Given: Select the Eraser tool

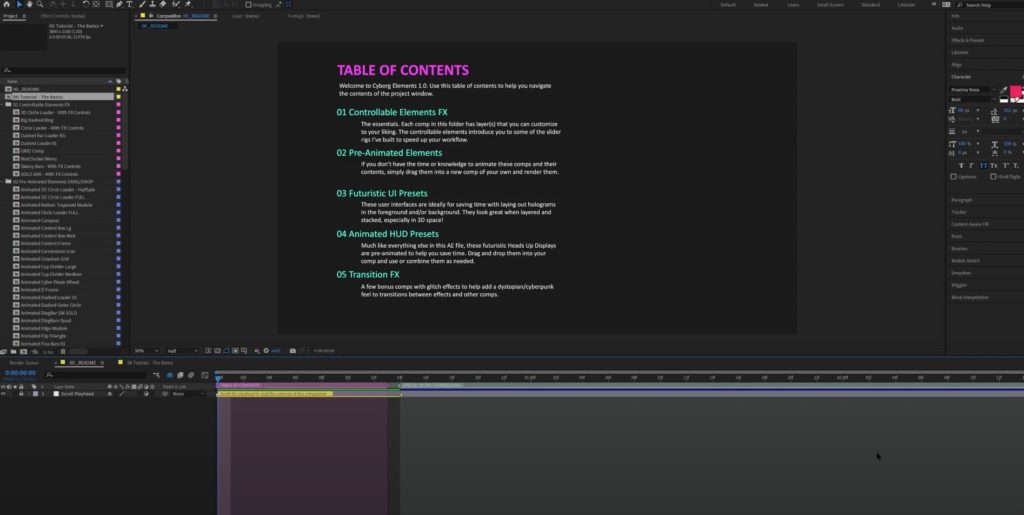Looking at the screenshot, I should [163, 5].
